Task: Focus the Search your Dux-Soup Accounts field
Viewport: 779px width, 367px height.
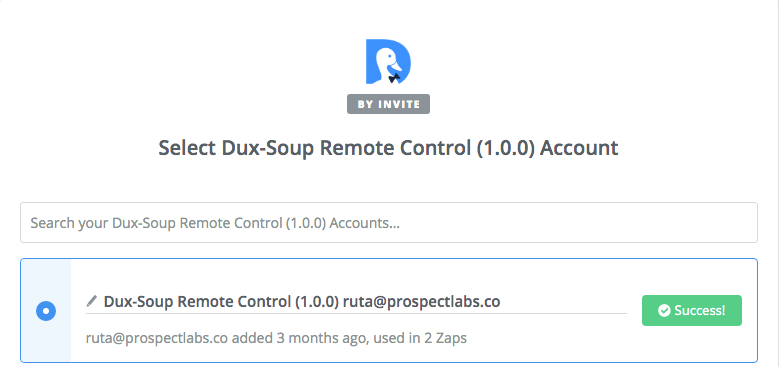Action: tap(389, 222)
